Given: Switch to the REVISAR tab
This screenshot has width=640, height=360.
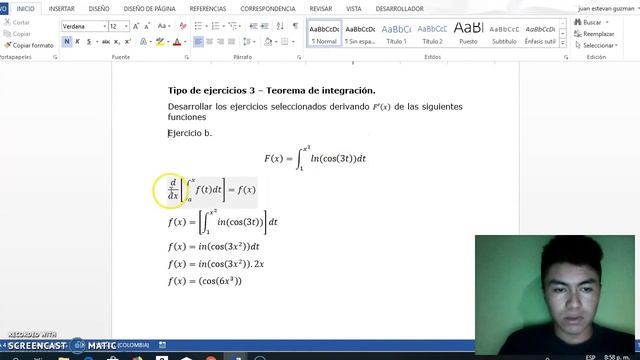Looking at the screenshot, I should pos(321,9).
